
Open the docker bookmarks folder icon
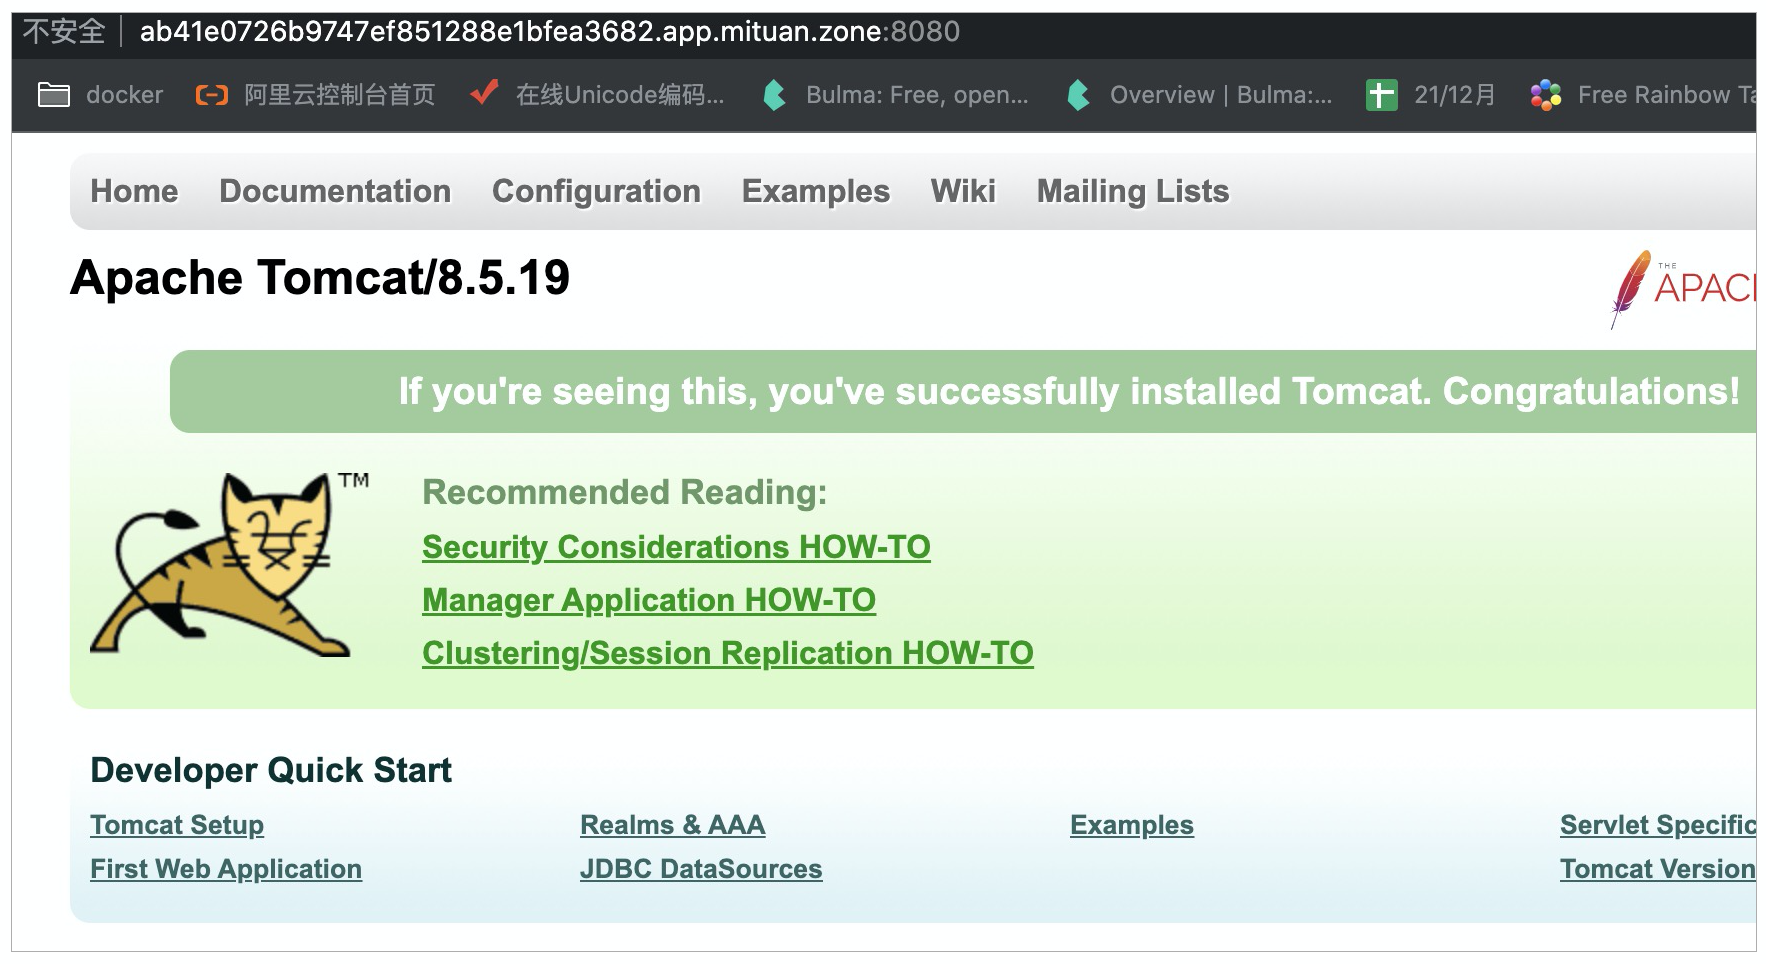53,95
